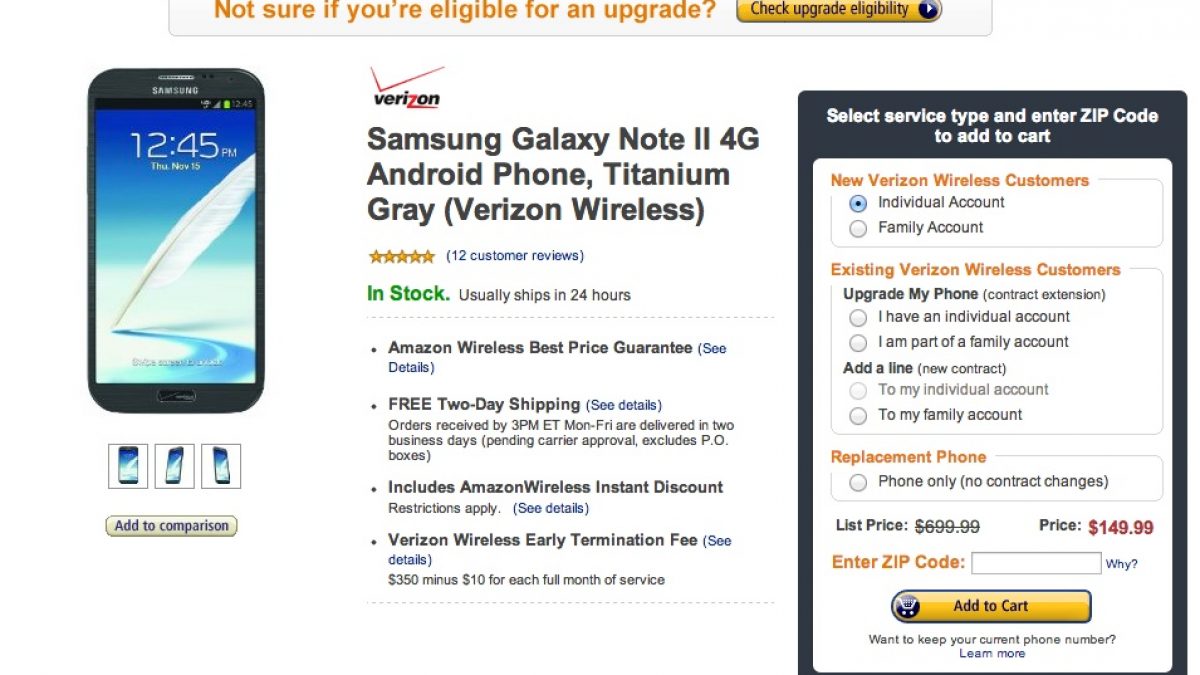Select the second phone thumbnail image
The height and width of the screenshot is (675, 1200).
click(x=175, y=466)
